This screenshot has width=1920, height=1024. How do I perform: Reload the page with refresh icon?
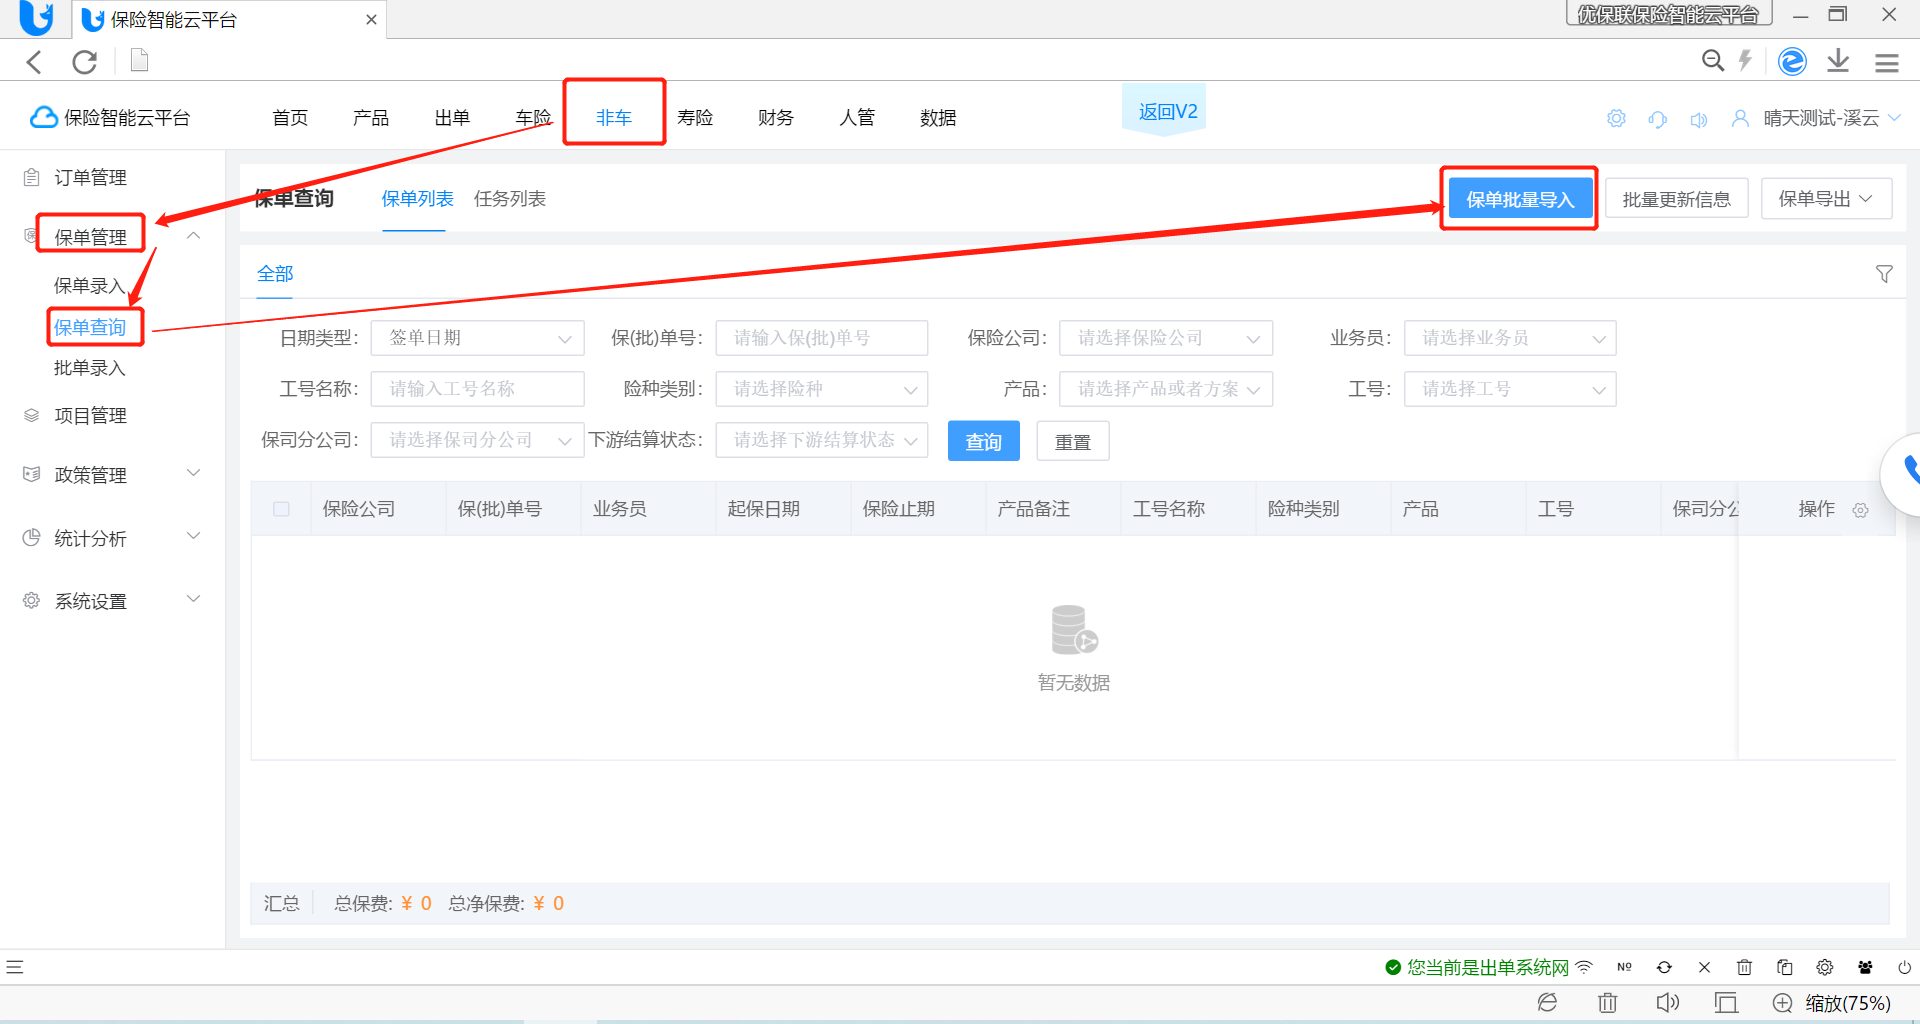(85, 62)
